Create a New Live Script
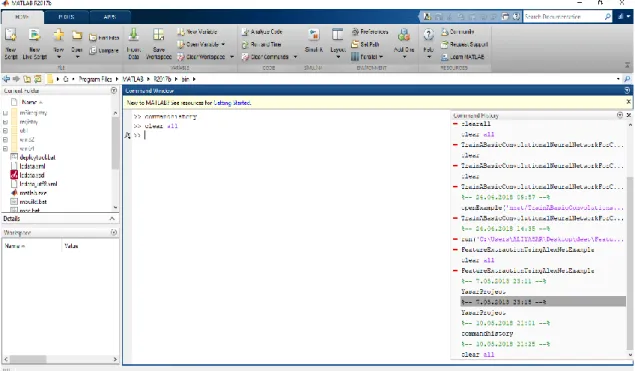Viewport: 635px width, 371px height. (34, 44)
